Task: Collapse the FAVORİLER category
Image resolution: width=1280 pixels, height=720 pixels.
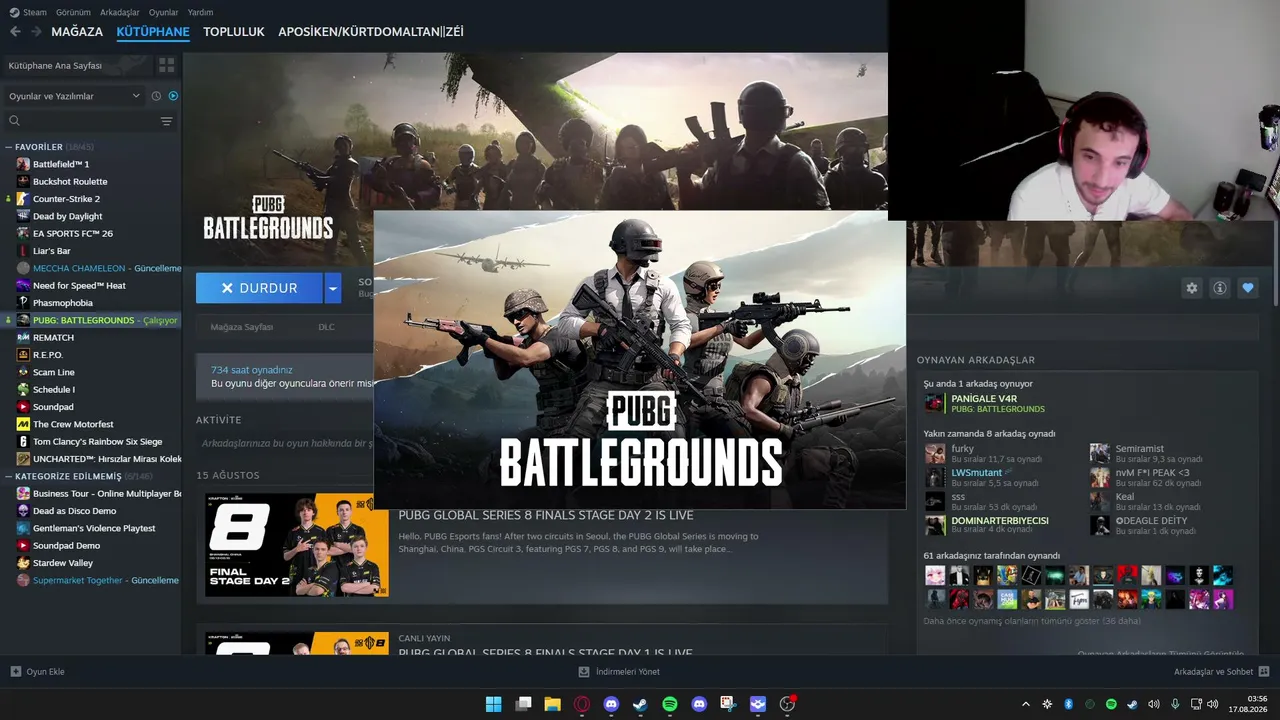Action: [x=9, y=147]
